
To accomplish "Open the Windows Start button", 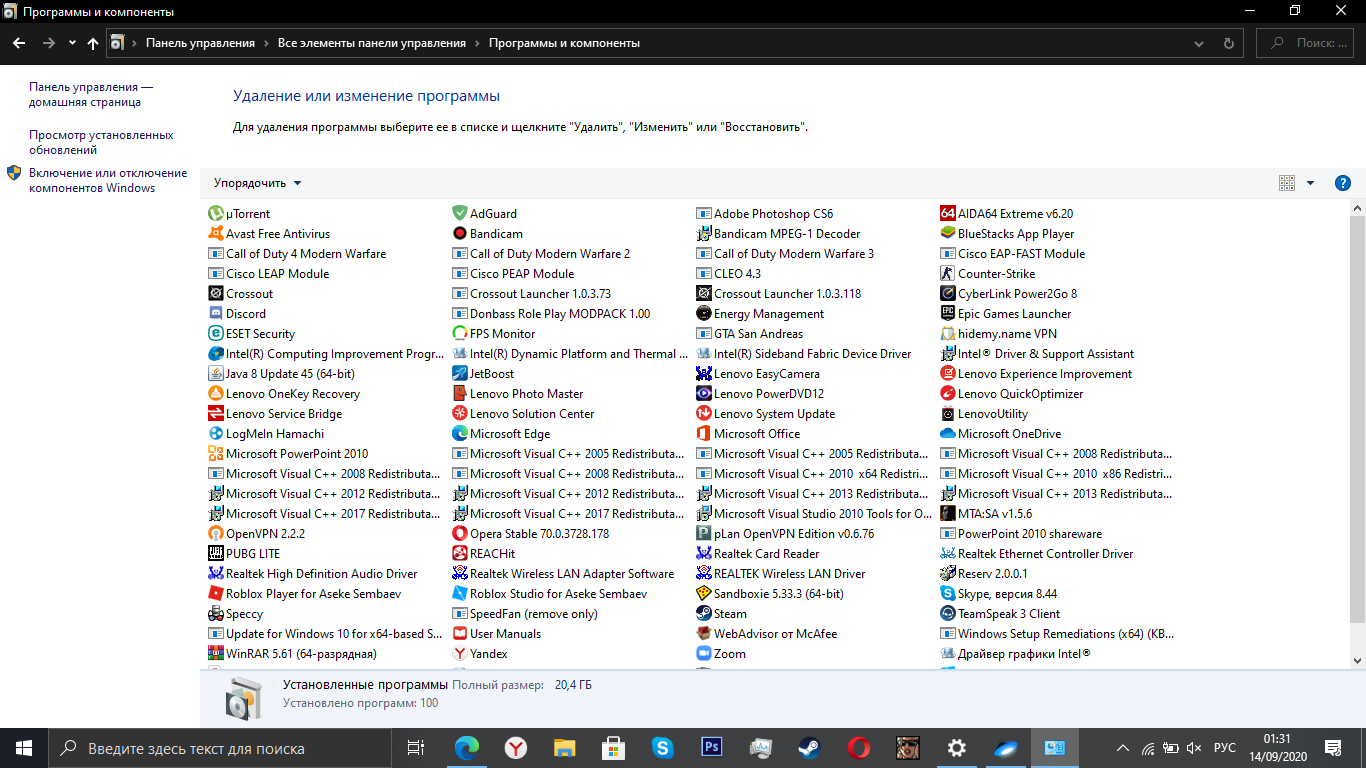I will coord(24,748).
